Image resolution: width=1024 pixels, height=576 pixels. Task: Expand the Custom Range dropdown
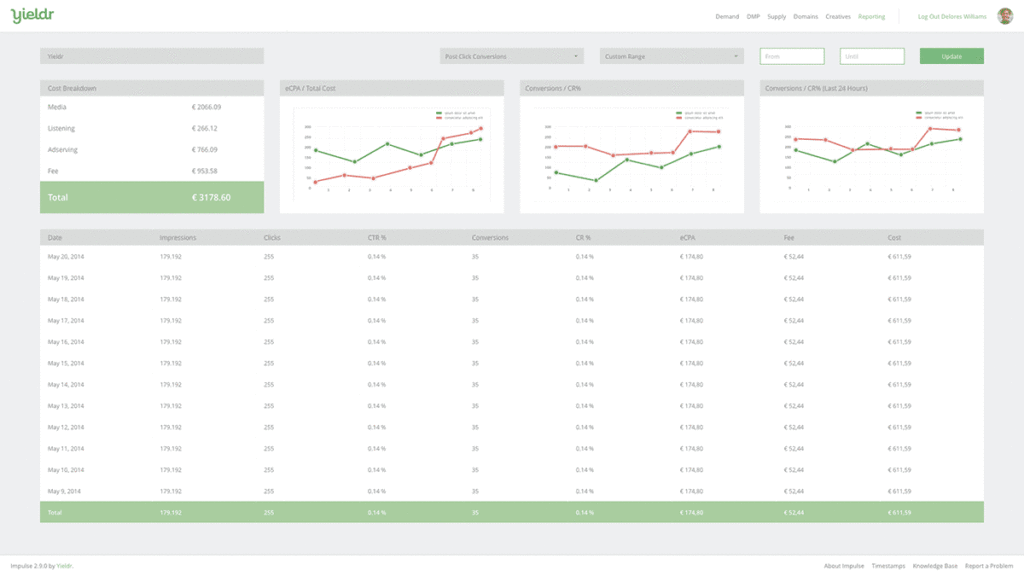[x=671, y=57]
